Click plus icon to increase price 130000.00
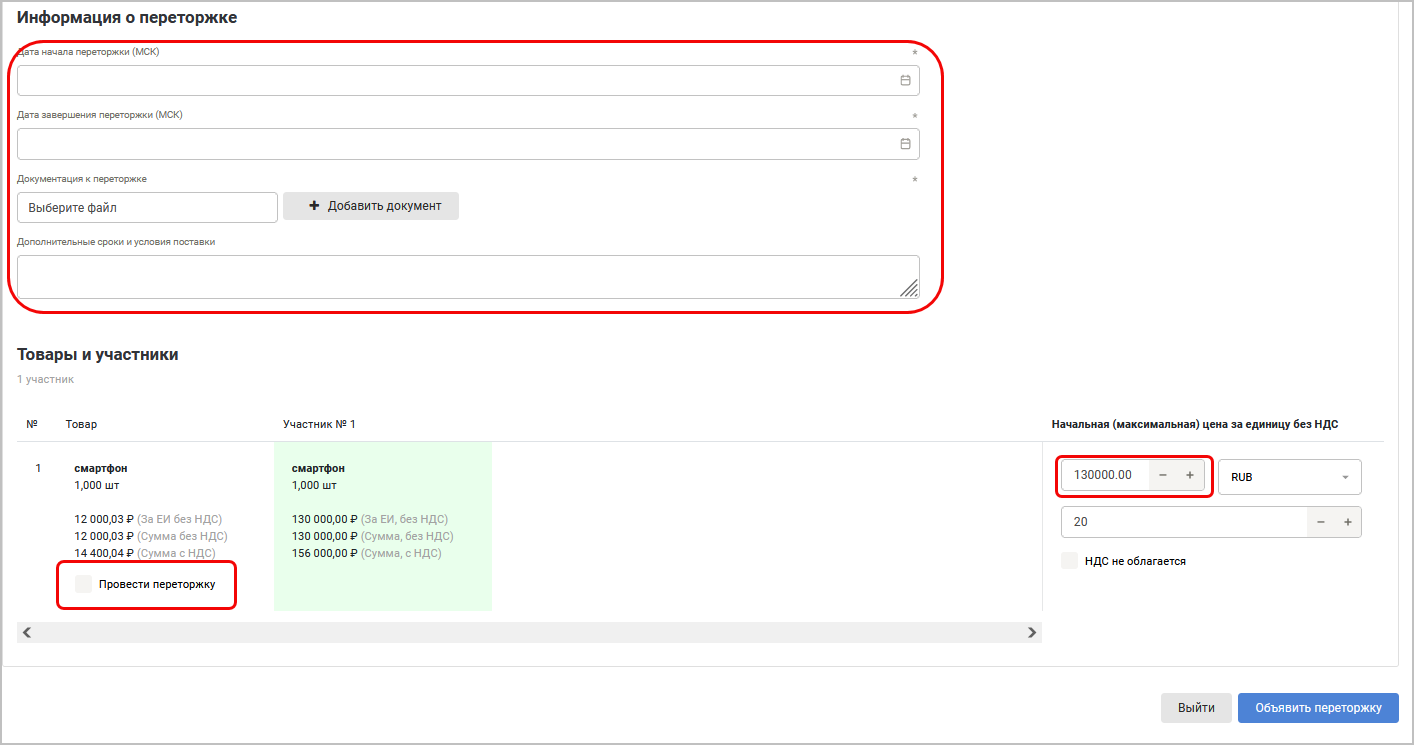Image resolution: width=1414 pixels, height=745 pixels. pyautogui.click(x=1189, y=475)
